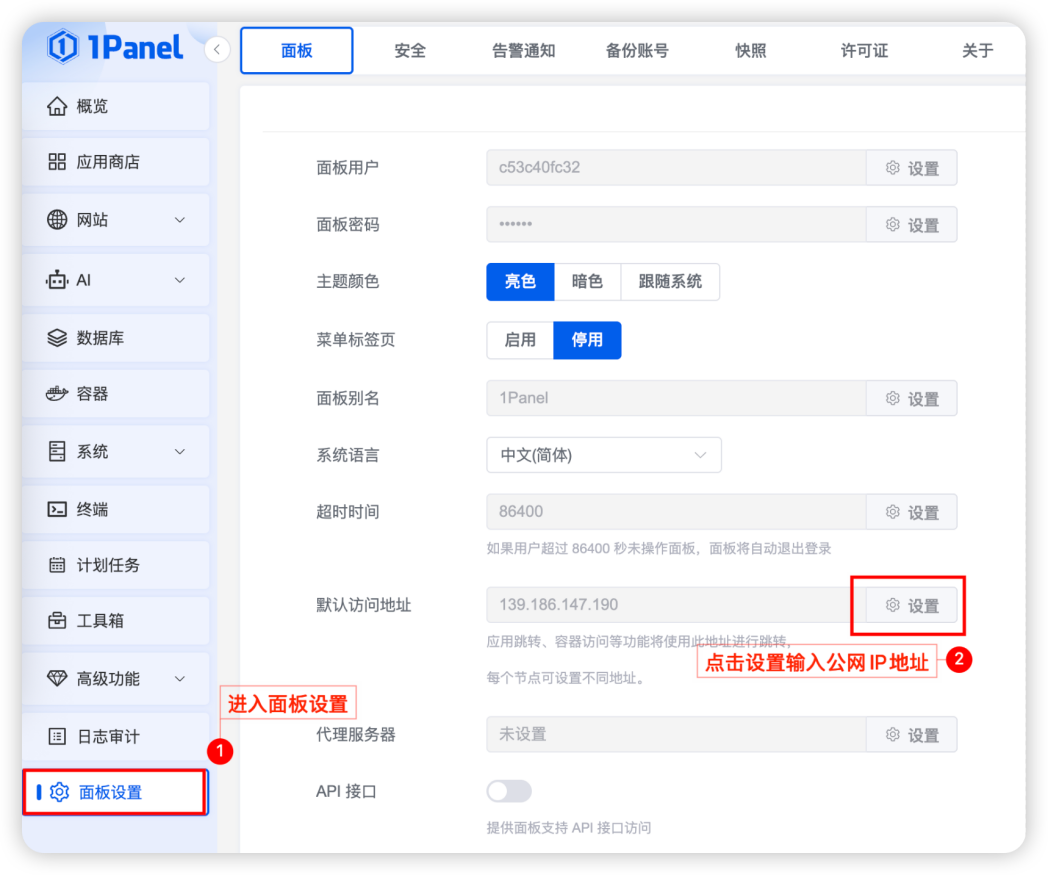Click the 终端 terminal icon

tap(57, 509)
